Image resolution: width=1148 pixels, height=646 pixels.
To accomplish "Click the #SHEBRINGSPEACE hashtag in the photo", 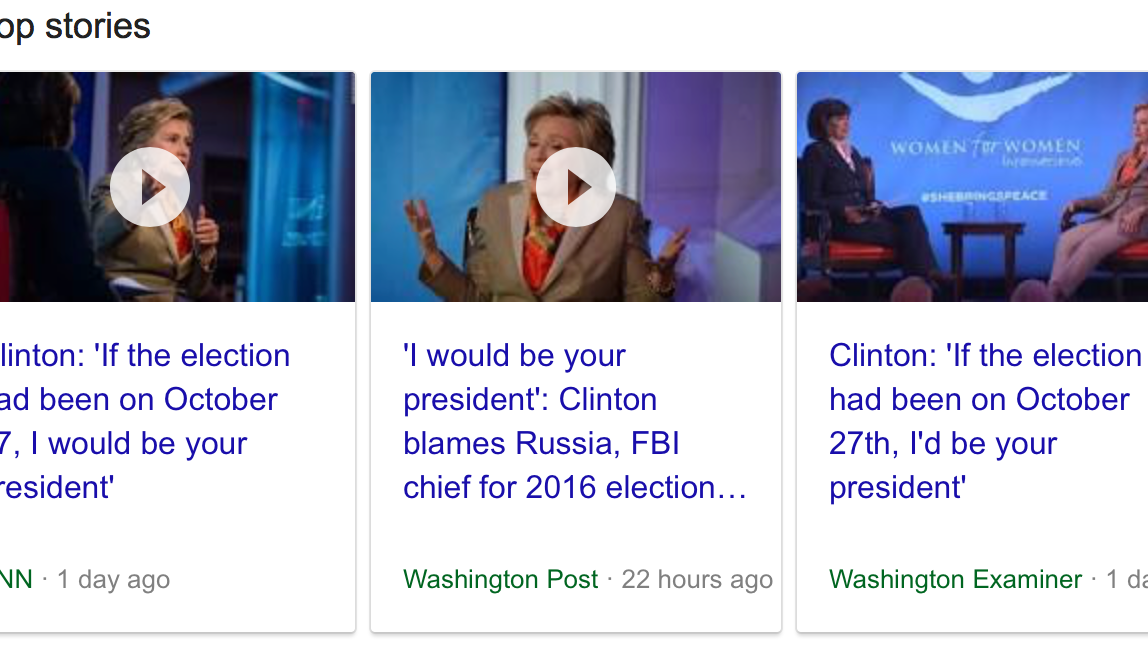I will pos(983,196).
